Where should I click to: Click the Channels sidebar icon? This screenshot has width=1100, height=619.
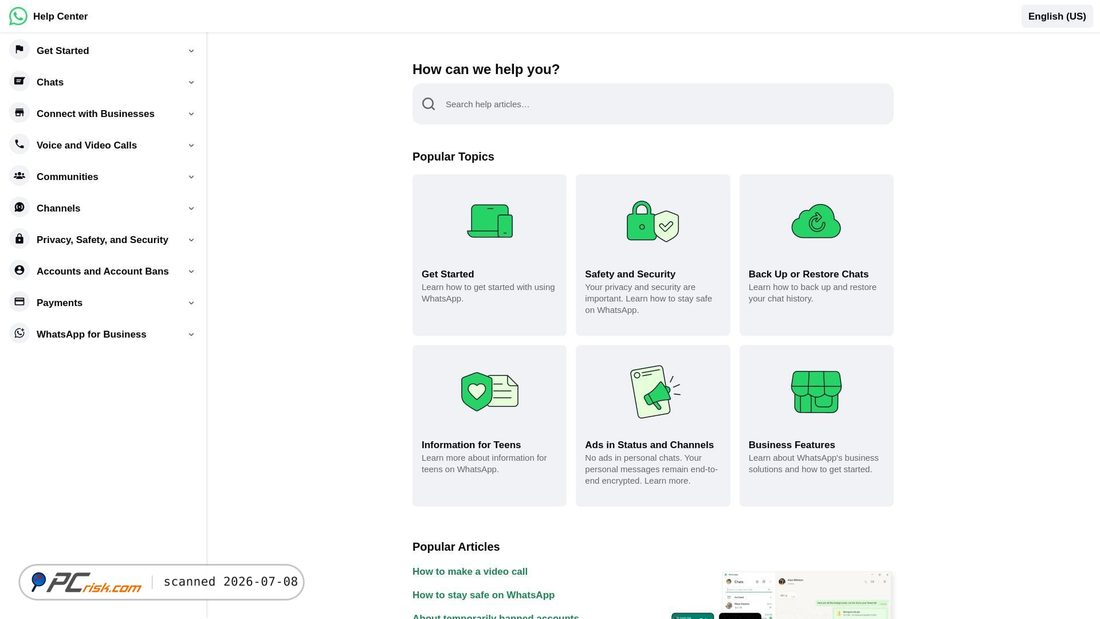coord(20,208)
